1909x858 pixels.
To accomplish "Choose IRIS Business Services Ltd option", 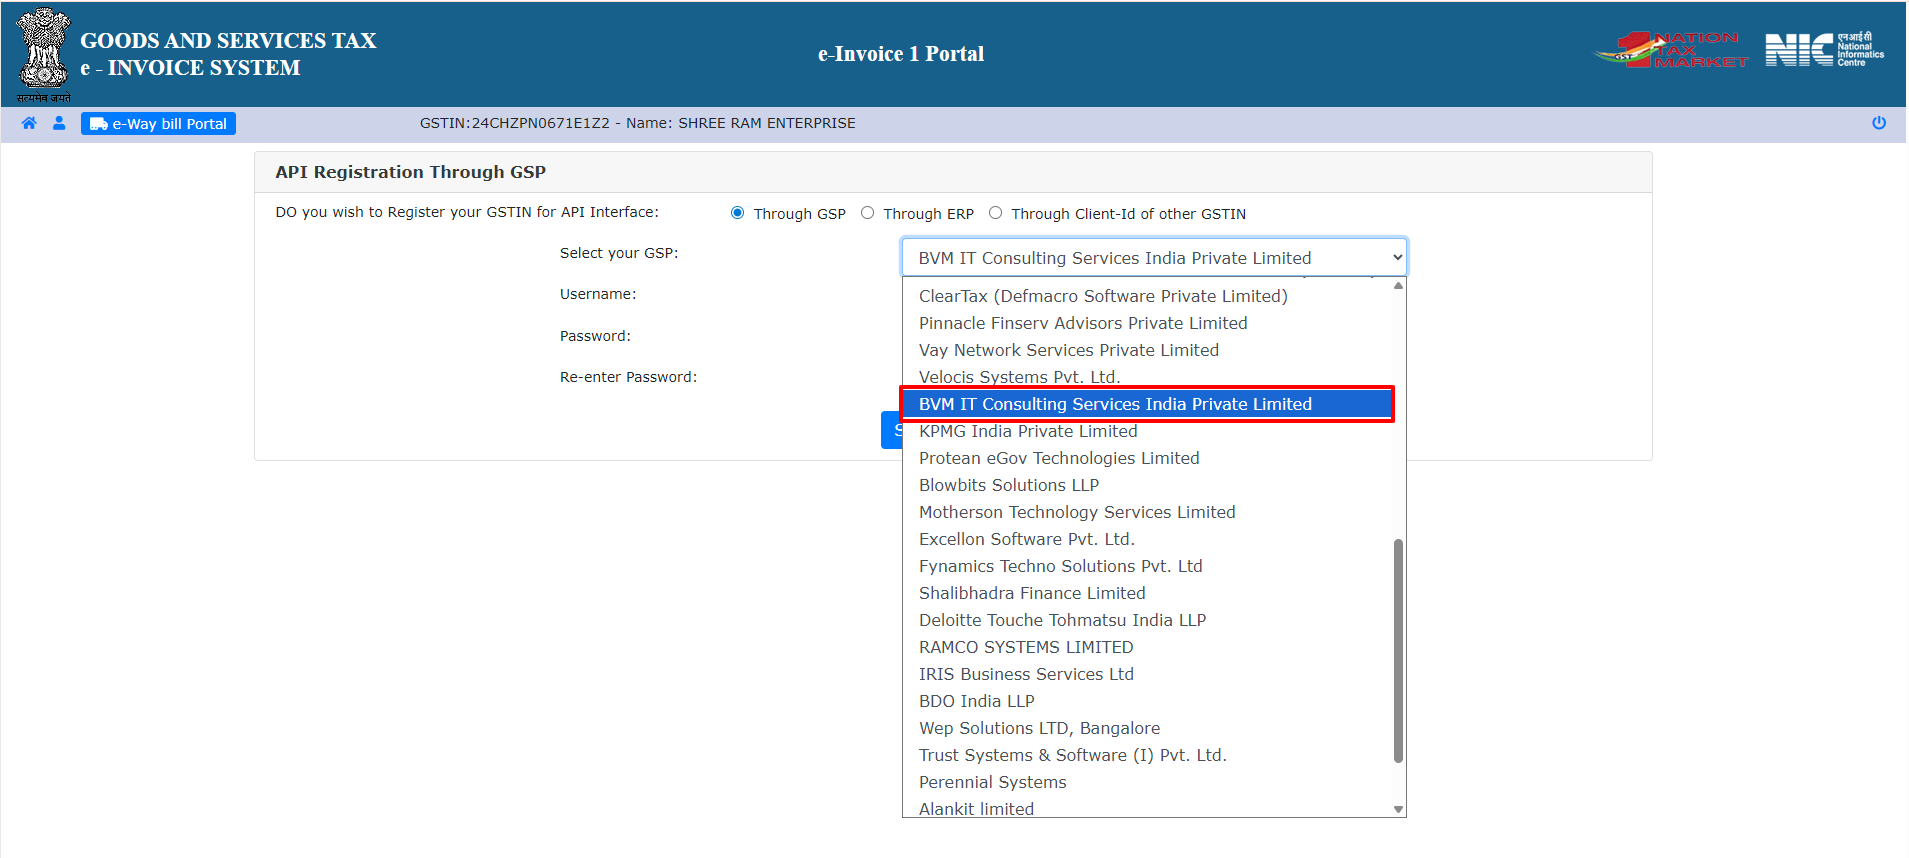I will [x=1026, y=674].
